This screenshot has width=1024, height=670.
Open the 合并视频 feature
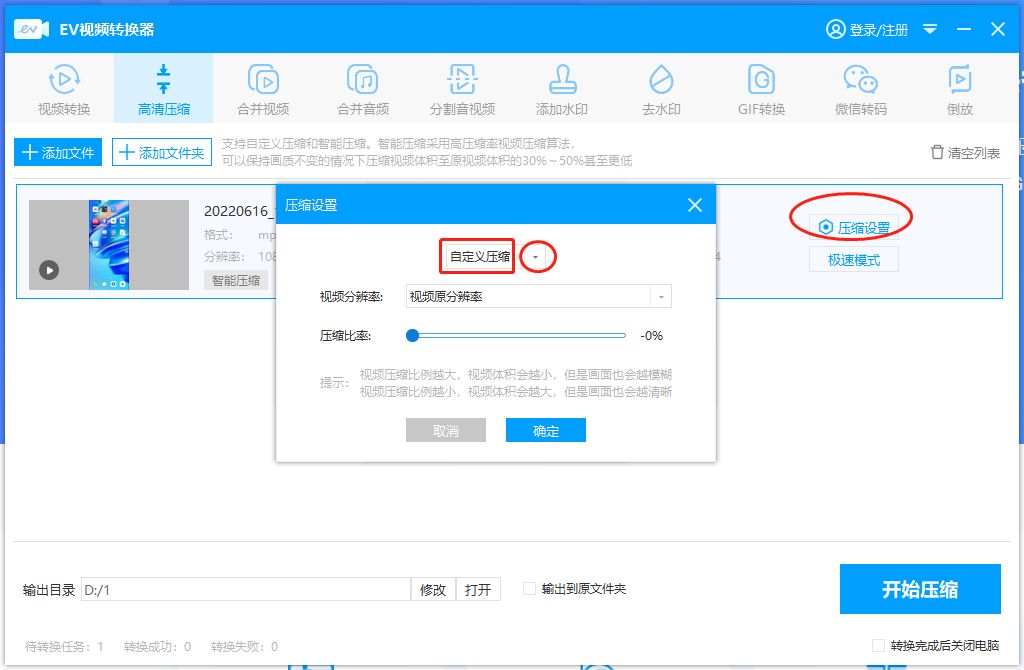pos(263,87)
